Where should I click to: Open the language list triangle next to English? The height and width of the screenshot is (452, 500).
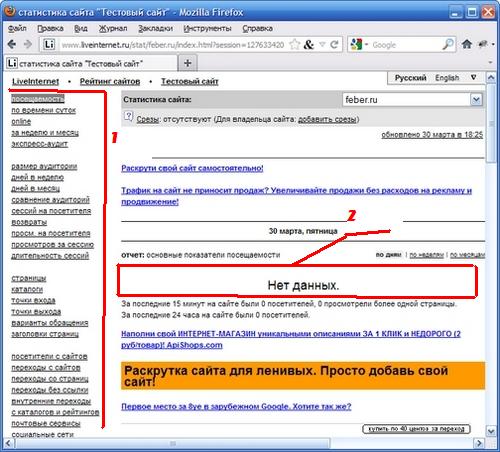point(473,77)
